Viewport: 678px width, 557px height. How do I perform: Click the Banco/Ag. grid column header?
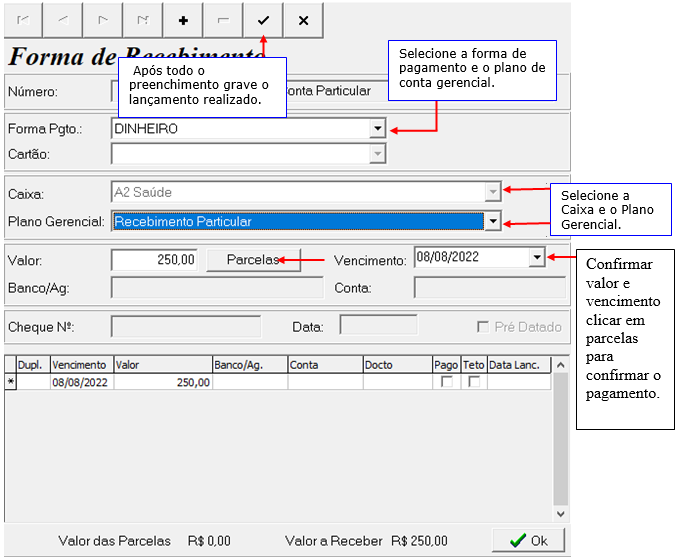[x=250, y=365]
